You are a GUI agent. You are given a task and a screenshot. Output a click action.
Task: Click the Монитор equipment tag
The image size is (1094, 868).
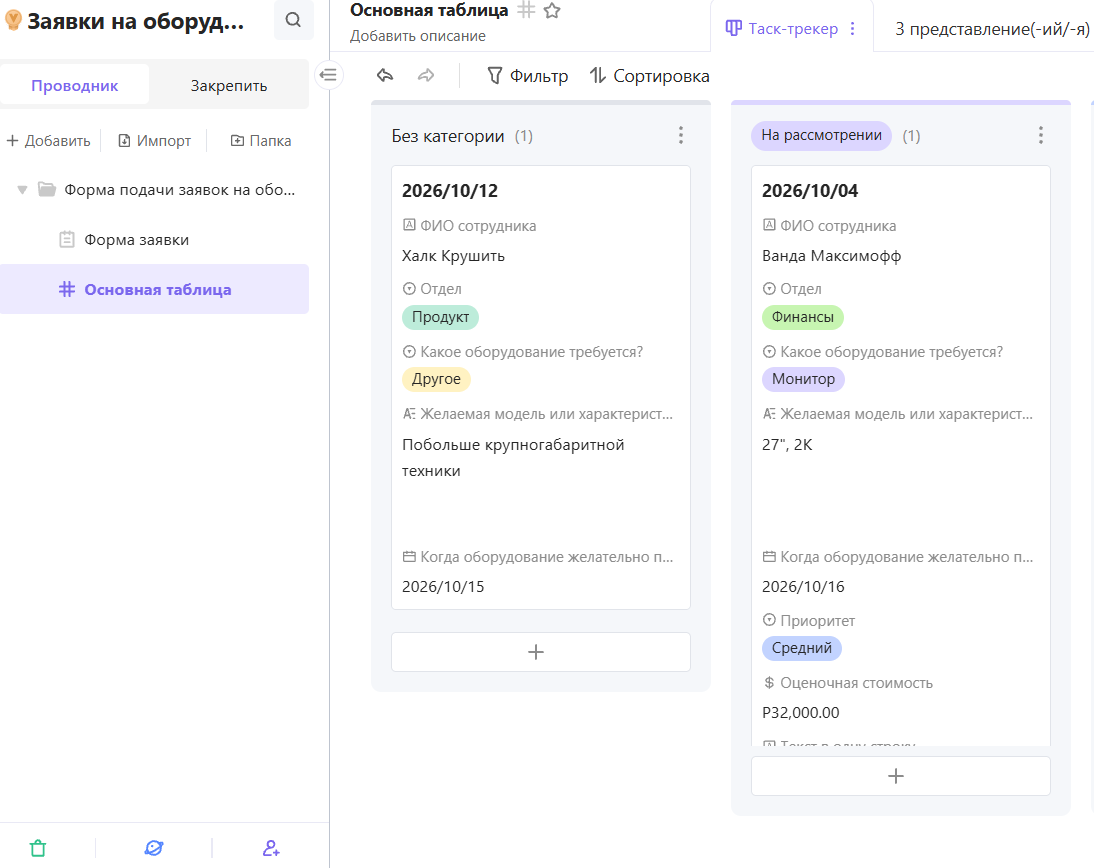click(x=803, y=379)
